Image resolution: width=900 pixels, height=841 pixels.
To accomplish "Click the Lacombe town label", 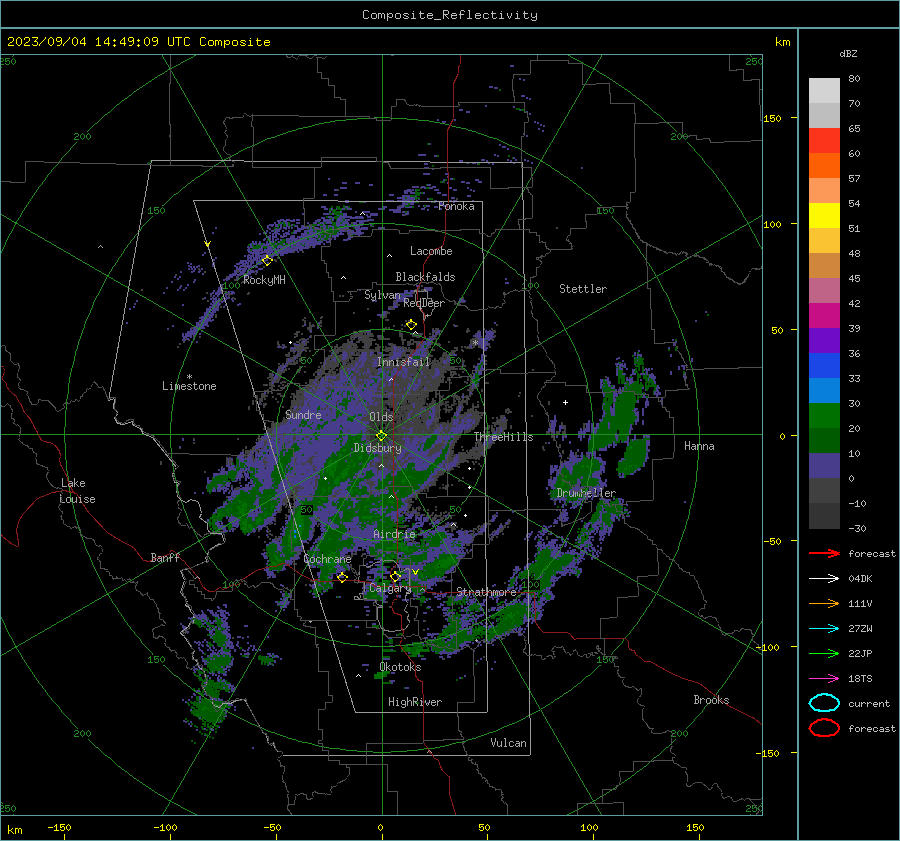I will 431,251.
